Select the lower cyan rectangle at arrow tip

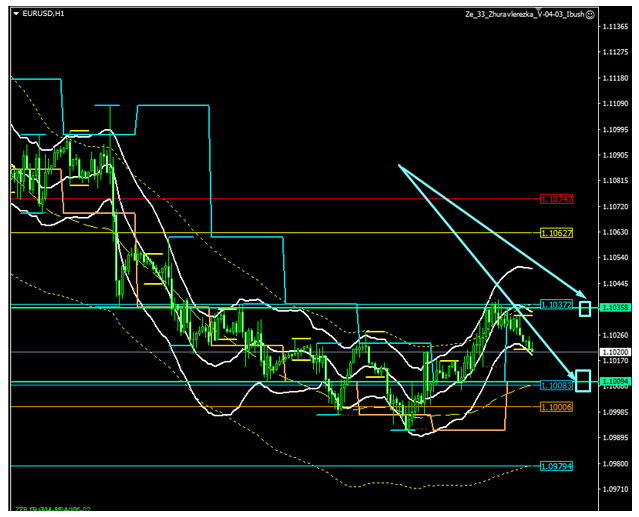click(584, 381)
